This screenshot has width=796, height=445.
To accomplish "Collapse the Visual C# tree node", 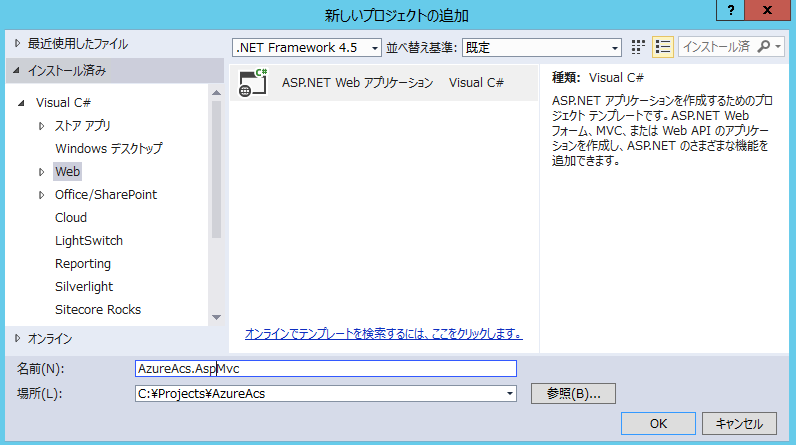I will (x=21, y=103).
